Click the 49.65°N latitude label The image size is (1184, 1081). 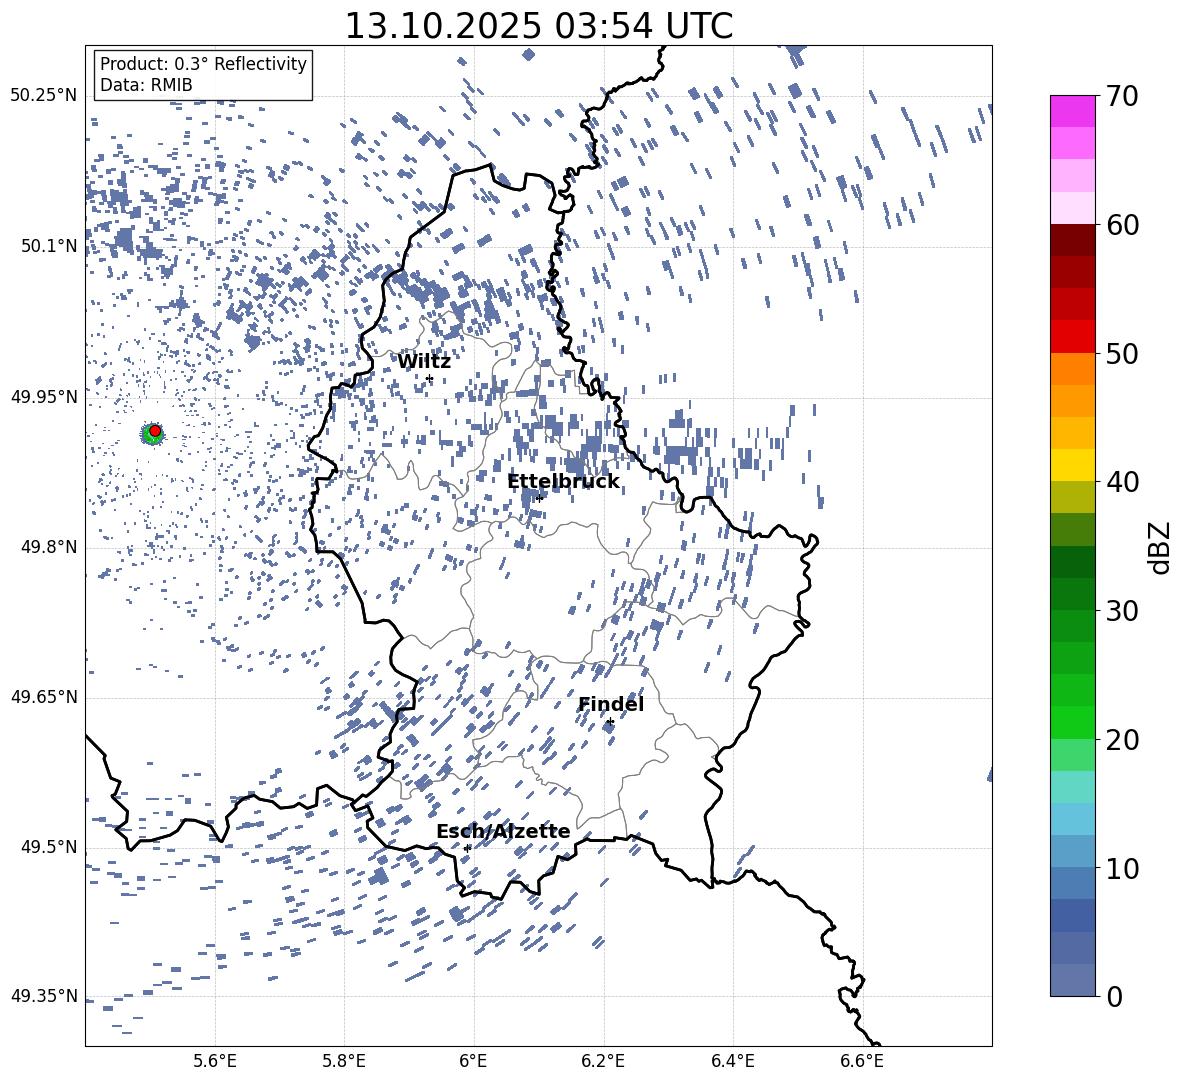point(44,697)
